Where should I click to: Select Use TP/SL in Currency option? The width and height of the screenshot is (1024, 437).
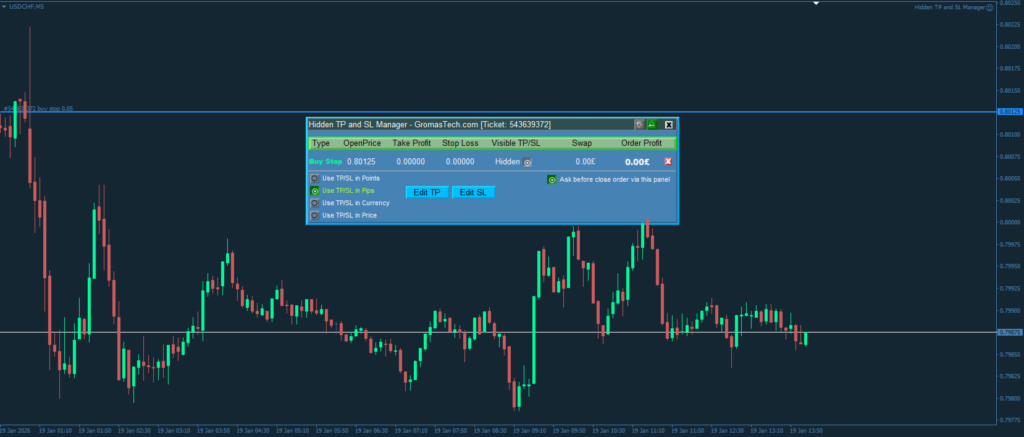(x=315, y=203)
